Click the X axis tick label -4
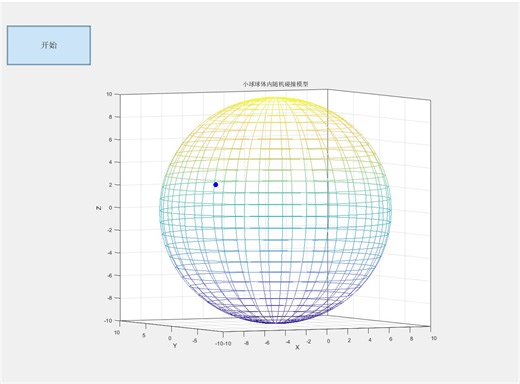This screenshot has height=384, width=520. click(x=287, y=342)
